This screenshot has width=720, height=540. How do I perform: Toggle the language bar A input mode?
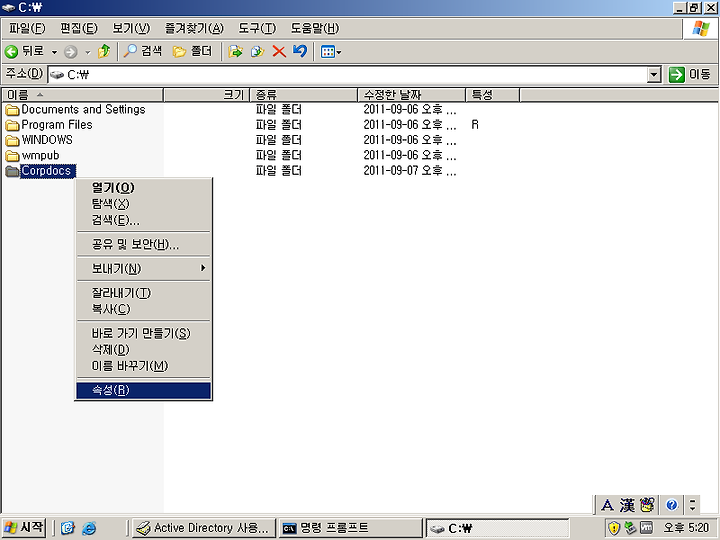click(607, 505)
